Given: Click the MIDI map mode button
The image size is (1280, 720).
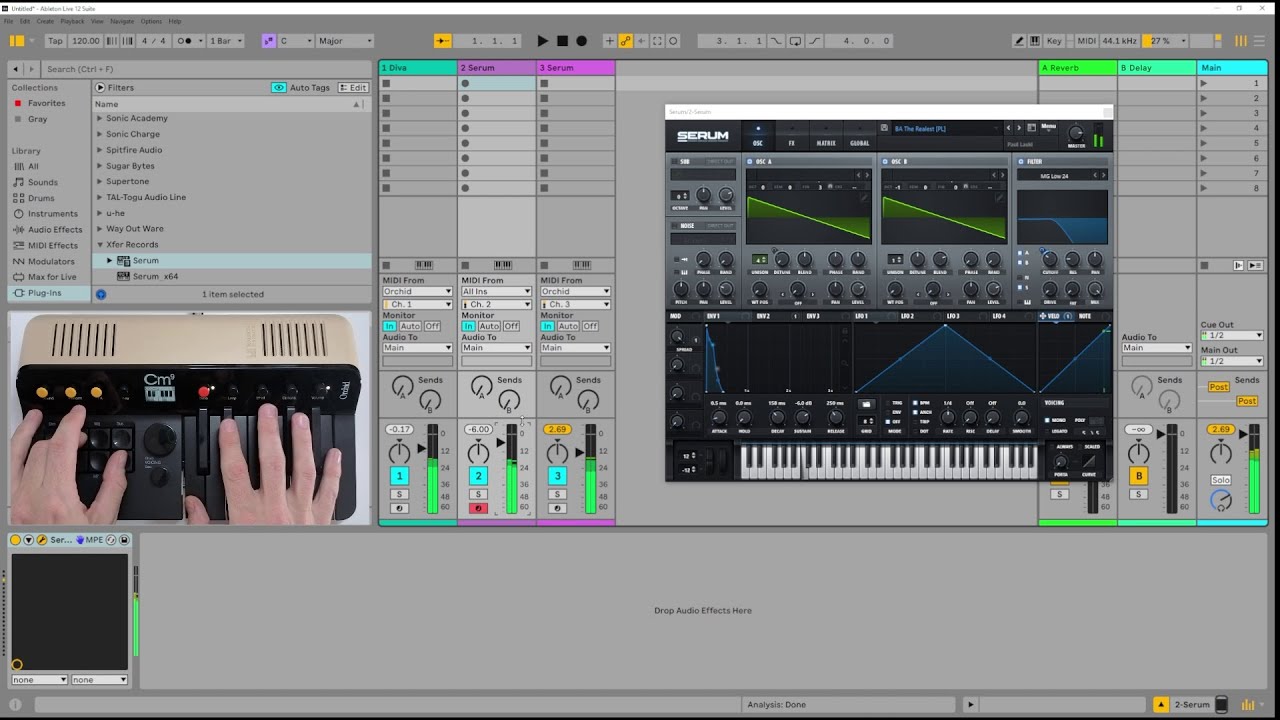Looking at the screenshot, I should tap(1086, 41).
